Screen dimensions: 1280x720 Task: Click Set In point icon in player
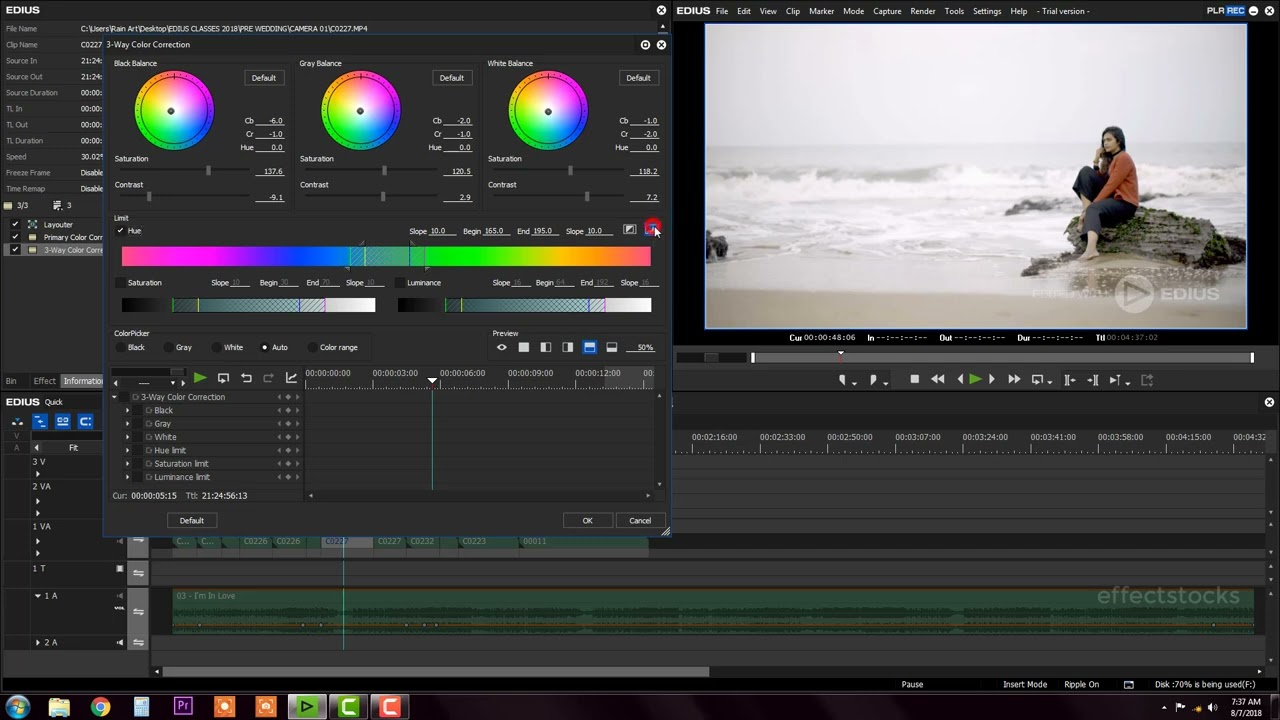pyautogui.click(x=845, y=380)
